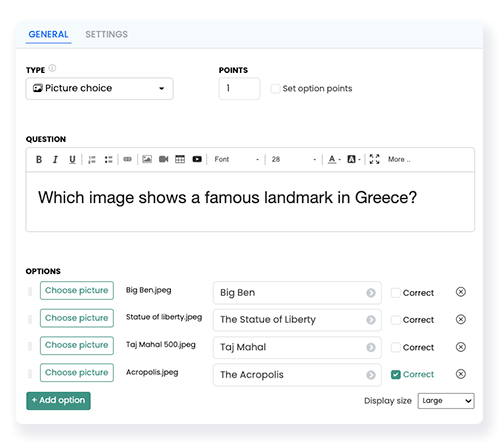This screenshot has width=500, height=445.
Task: Insert an image into the question
Action: 147,159
